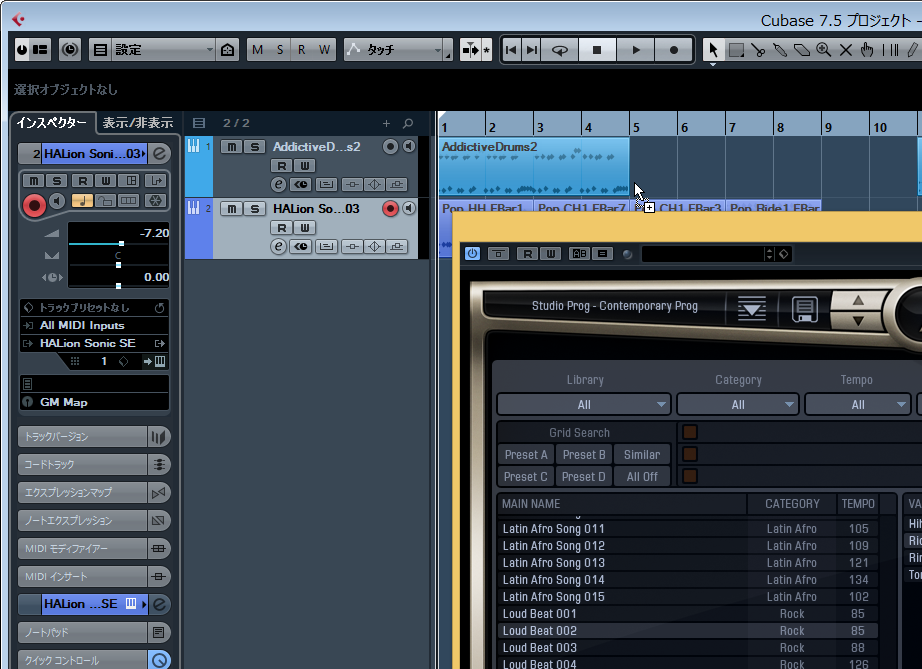Open the All MIDI Inputs routing dropdown
922x669 pixels.
[94, 325]
